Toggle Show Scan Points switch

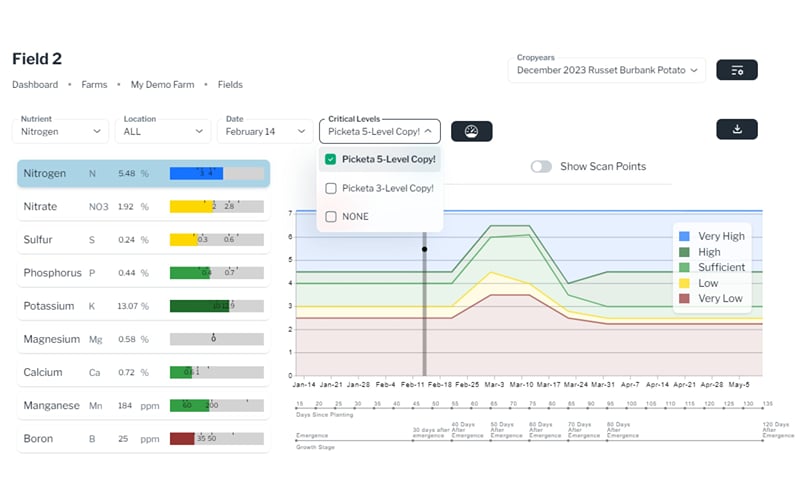(541, 167)
